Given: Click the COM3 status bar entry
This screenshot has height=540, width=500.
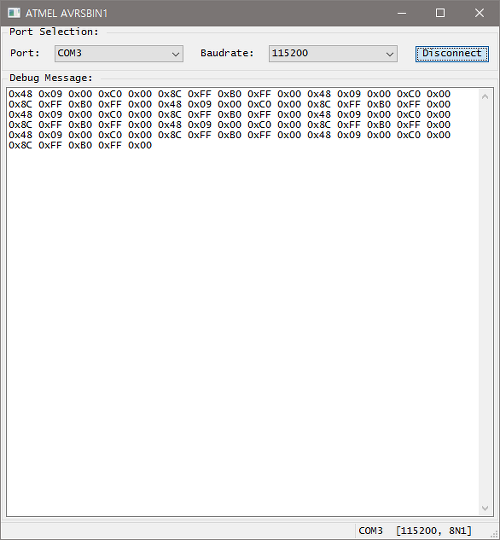Looking at the screenshot, I should (x=371, y=531).
